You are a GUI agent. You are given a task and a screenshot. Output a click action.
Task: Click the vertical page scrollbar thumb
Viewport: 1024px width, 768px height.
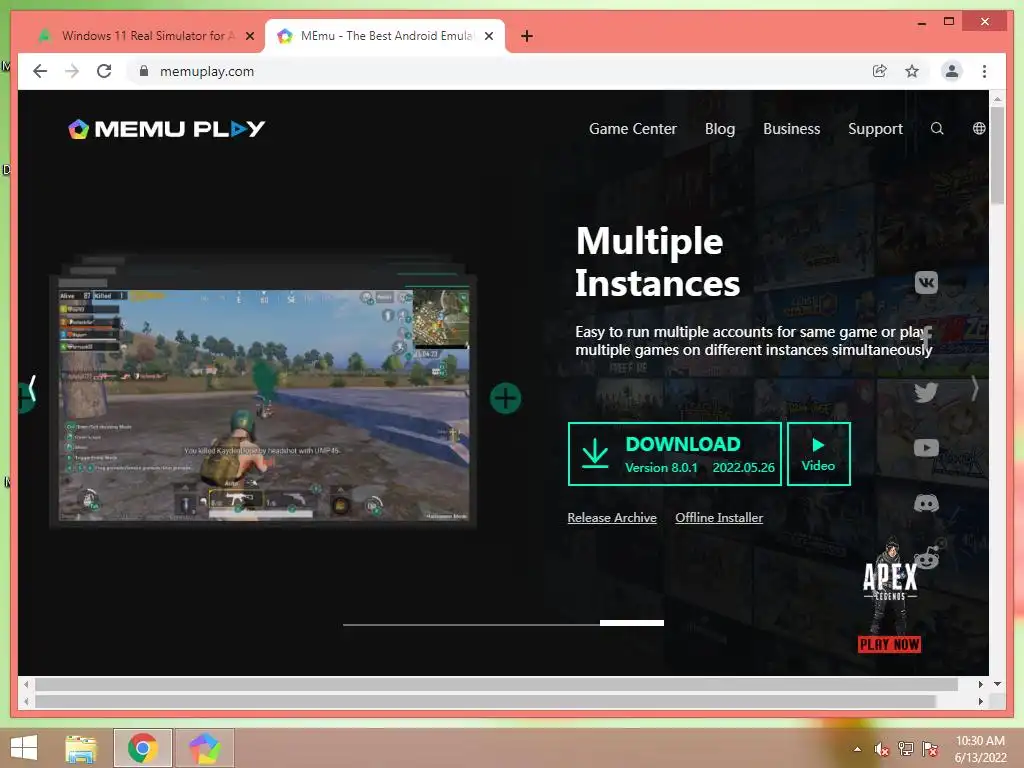(997, 155)
